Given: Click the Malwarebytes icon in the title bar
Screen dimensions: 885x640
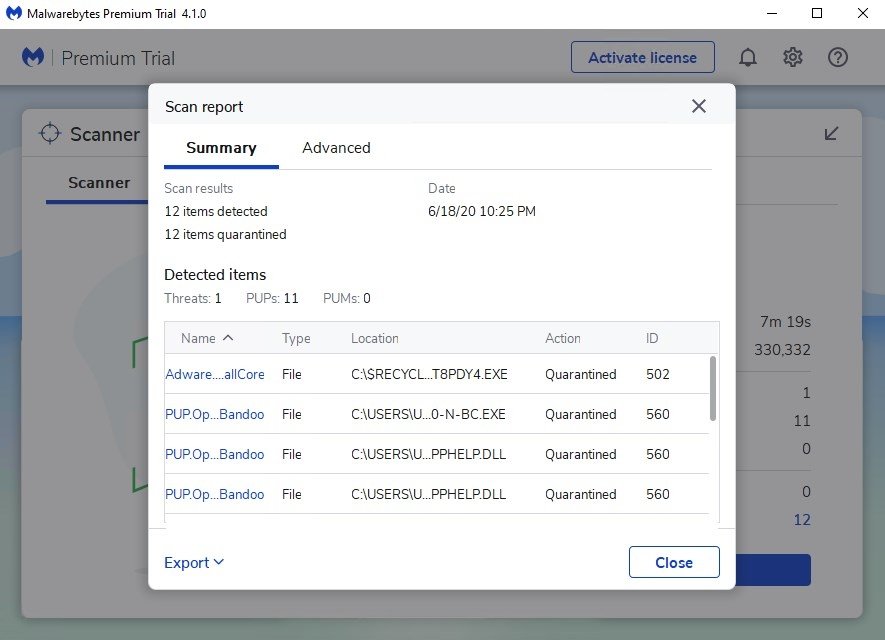Looking at the screenshot, I should pyautogui.click(x=14, y=13).
